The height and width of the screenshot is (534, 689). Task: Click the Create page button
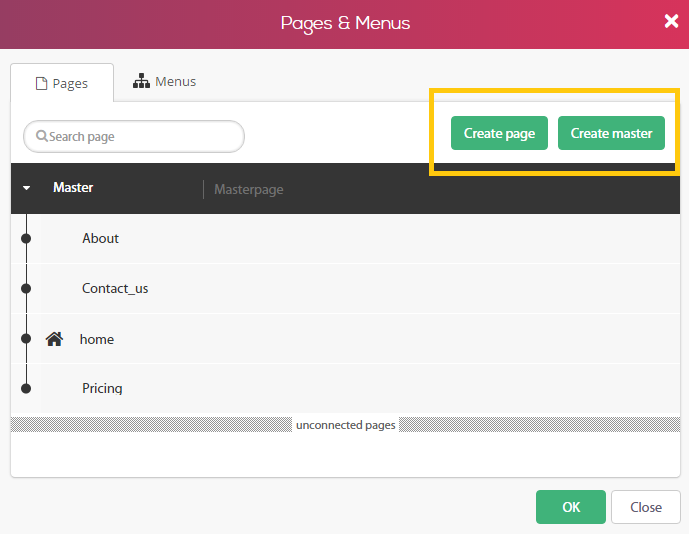[499, 133]
